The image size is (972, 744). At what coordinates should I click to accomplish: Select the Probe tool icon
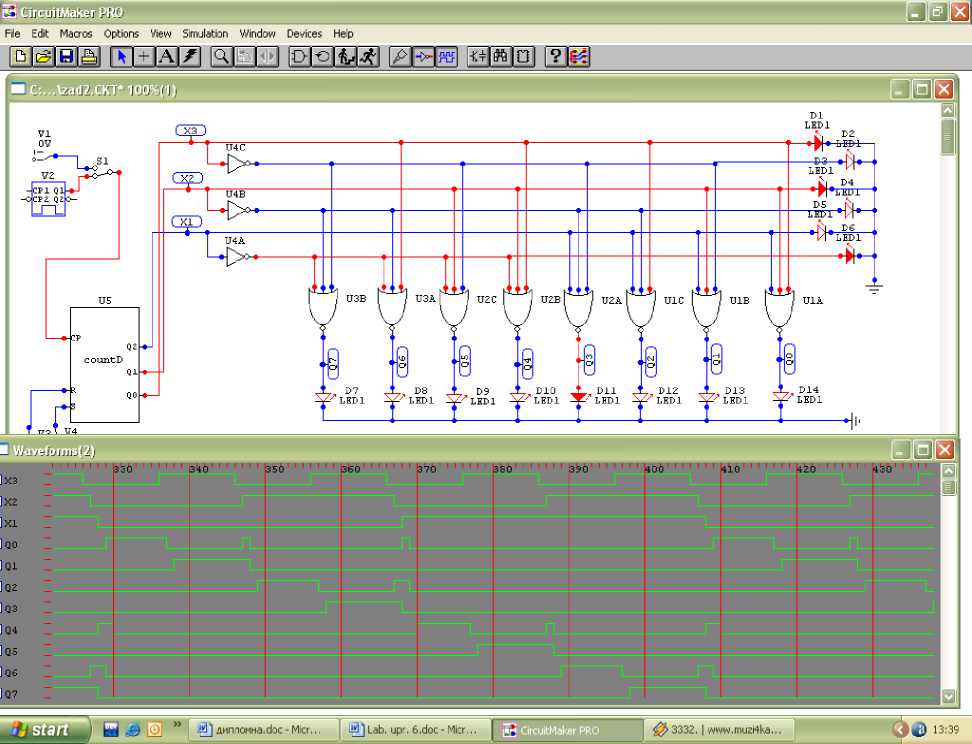[x=400, y=57]
